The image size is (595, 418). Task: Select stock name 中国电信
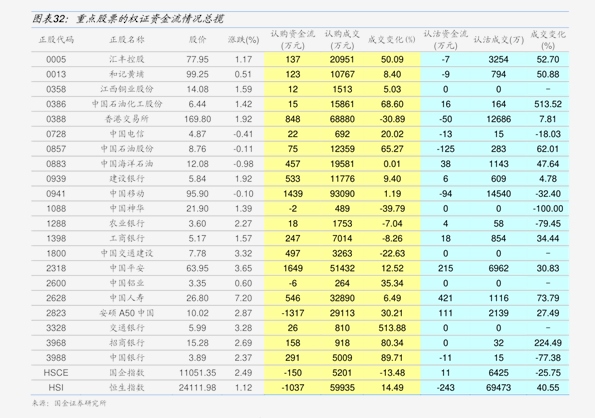click(127, 134)
